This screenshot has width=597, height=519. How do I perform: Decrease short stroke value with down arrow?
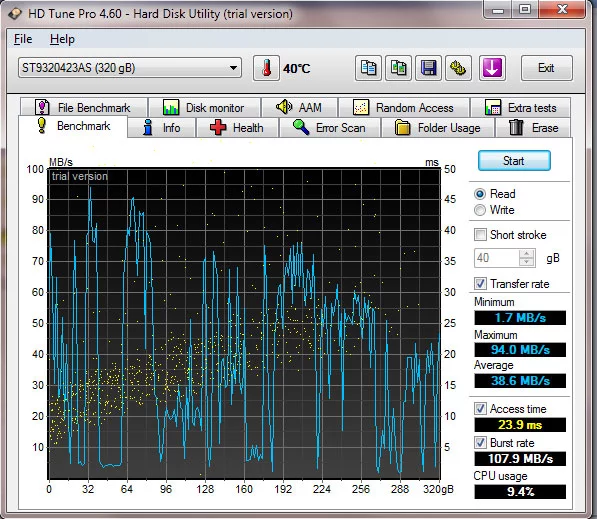[527, 262]
